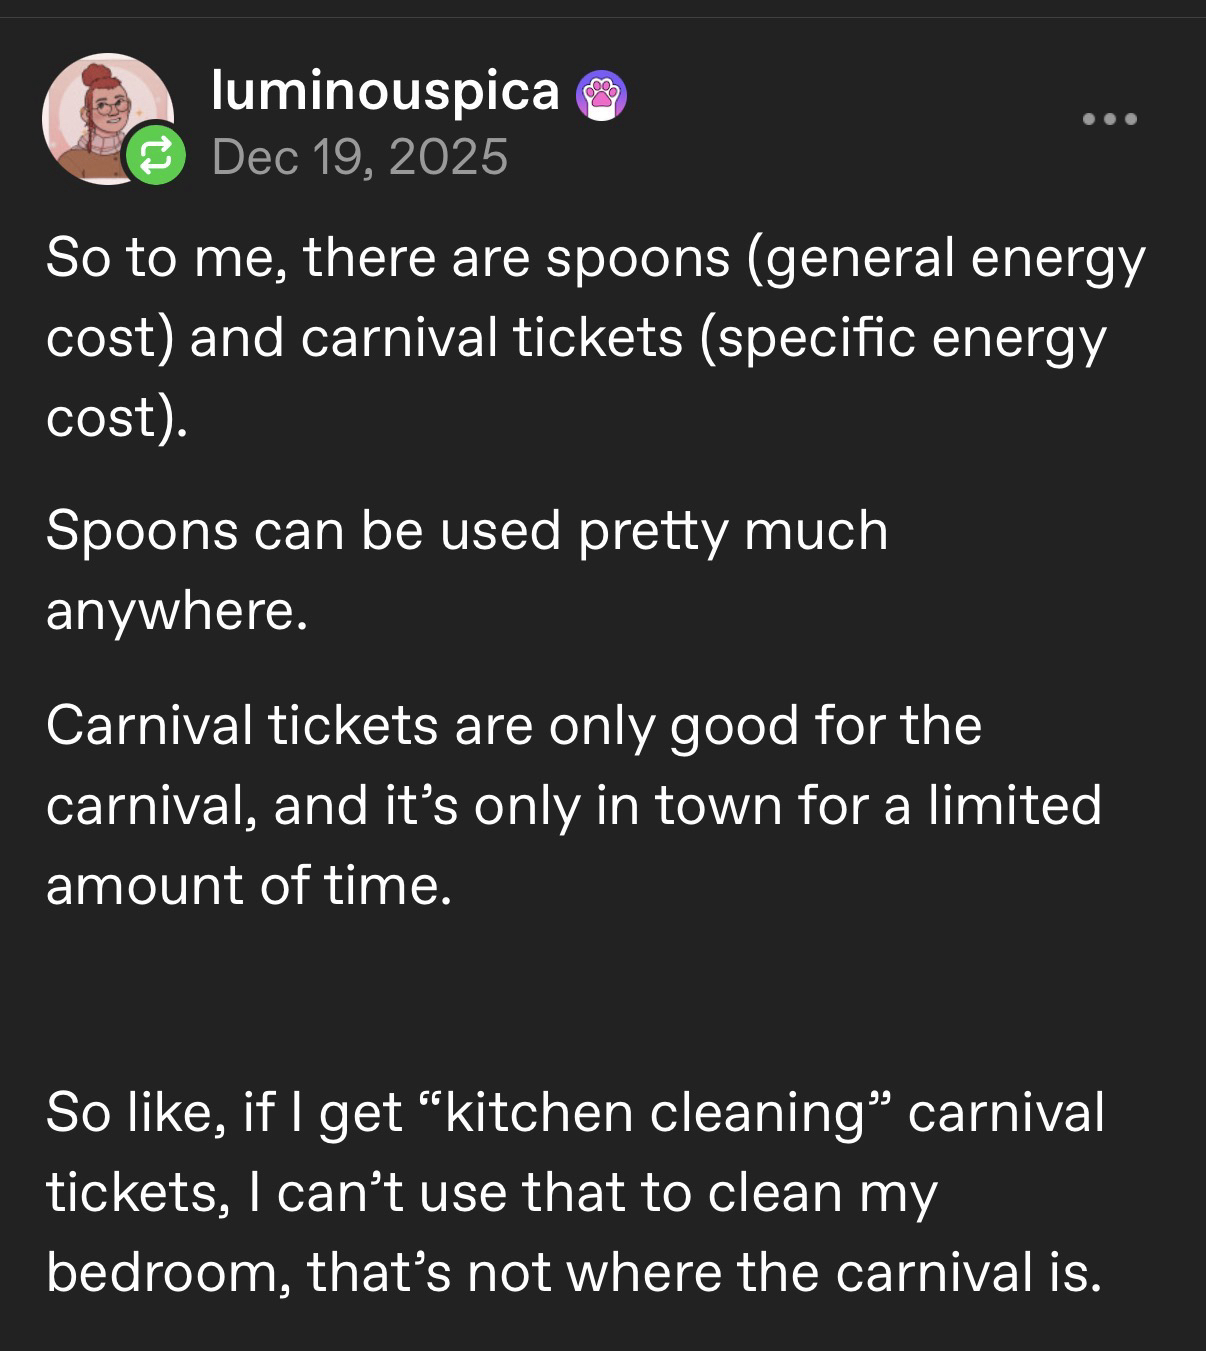Click the line 'amount of time.'
The image size is (1206, 1351).
(x=249, y=885)
